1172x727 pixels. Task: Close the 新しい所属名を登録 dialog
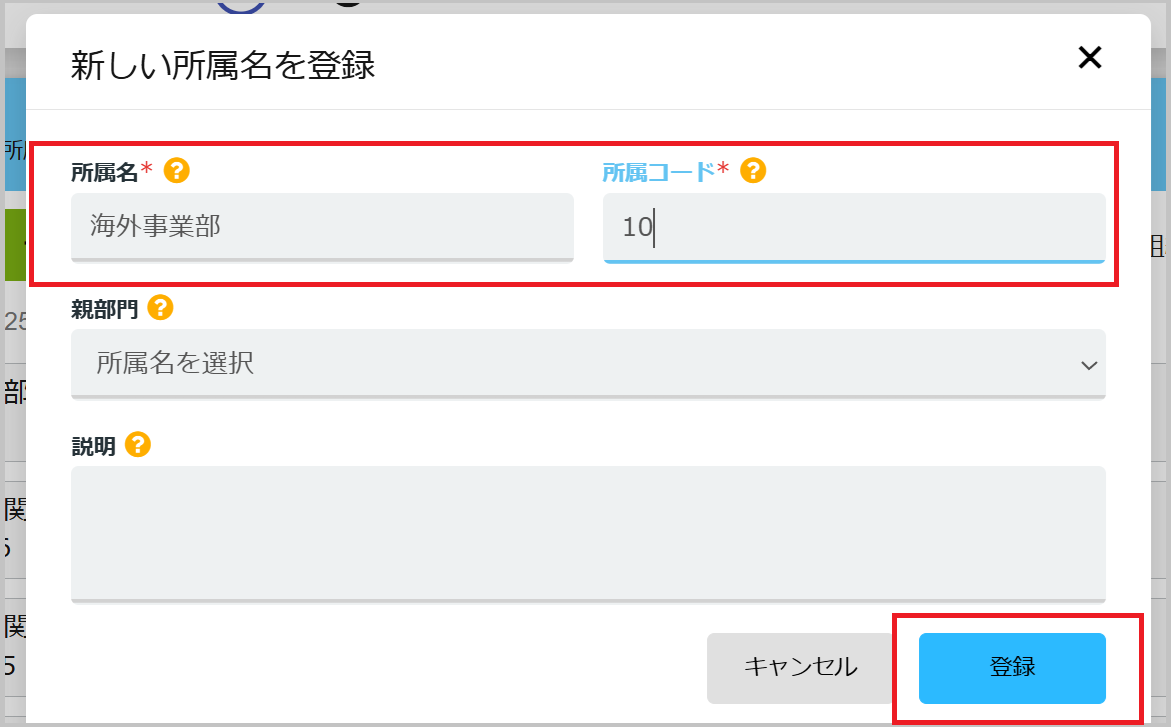click(1090, 58)
